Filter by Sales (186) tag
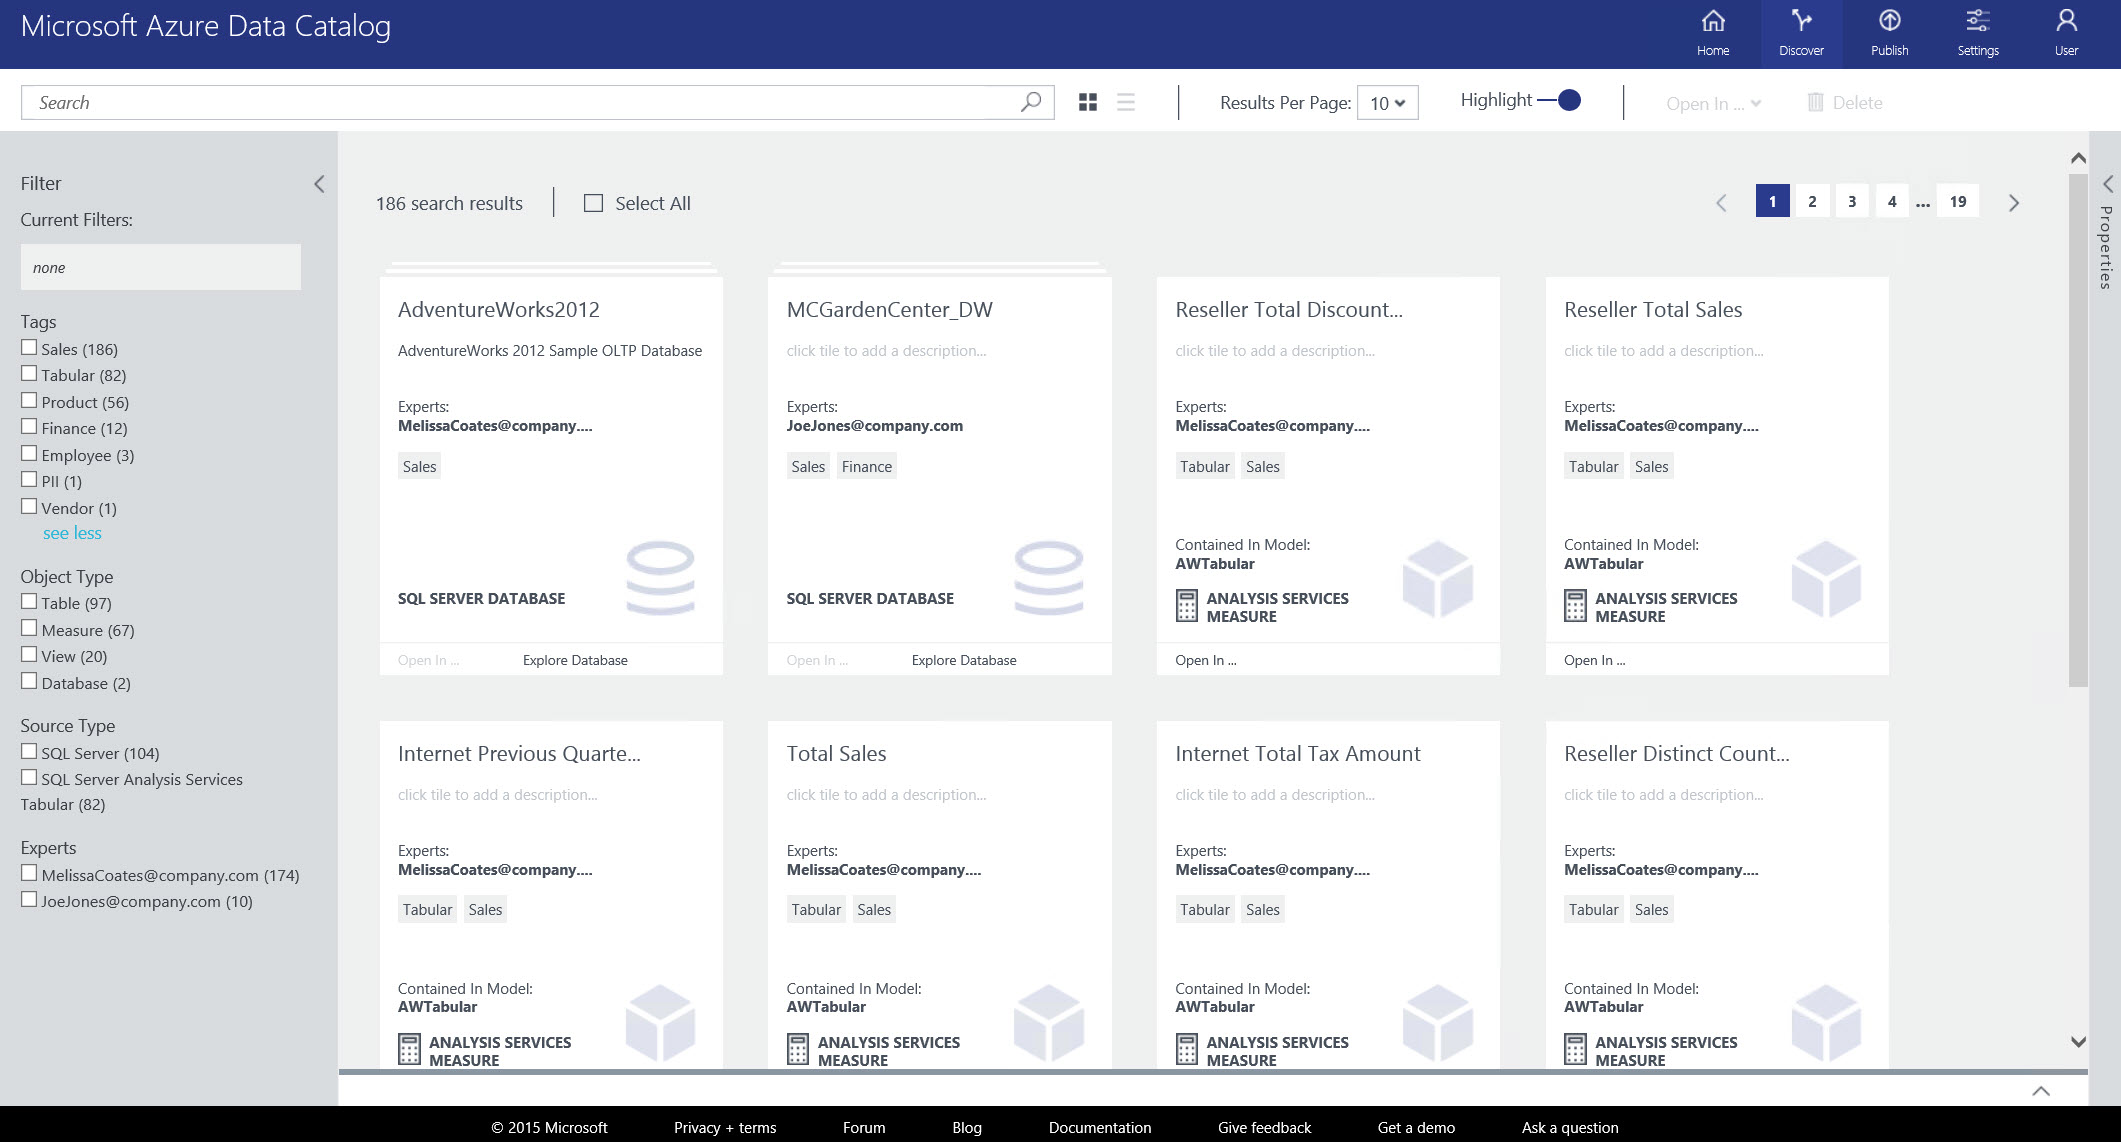 coord(29,348)
